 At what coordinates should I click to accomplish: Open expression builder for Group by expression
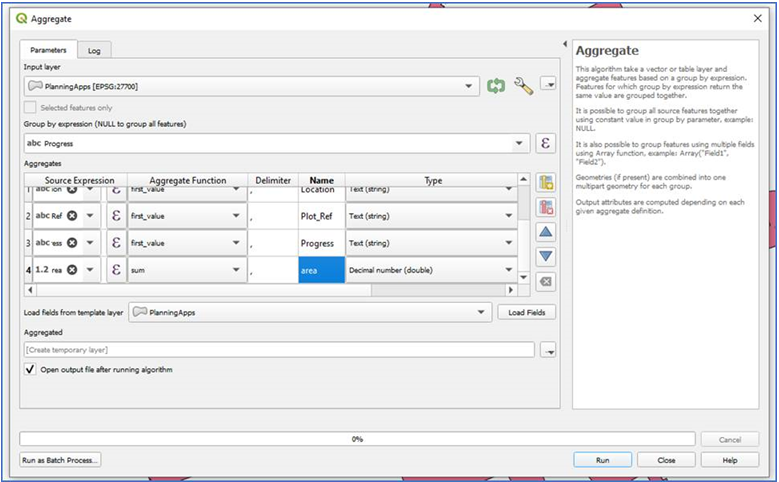click(x=545, y=143)
